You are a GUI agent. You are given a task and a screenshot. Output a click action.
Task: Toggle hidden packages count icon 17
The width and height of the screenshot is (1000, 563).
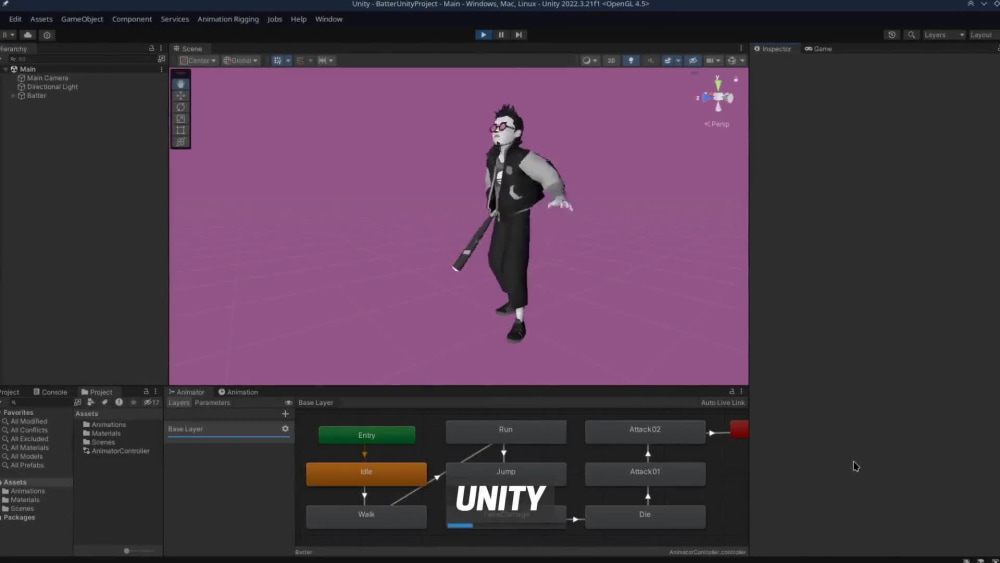(152, 402)
